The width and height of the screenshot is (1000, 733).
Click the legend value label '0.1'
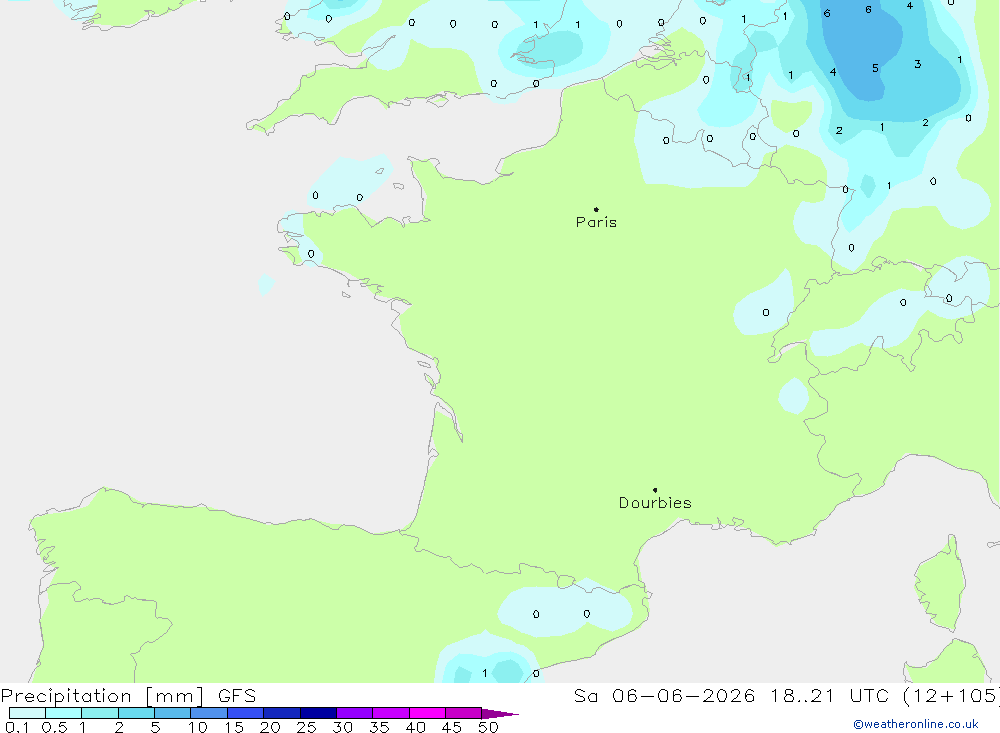coord(17,727)
